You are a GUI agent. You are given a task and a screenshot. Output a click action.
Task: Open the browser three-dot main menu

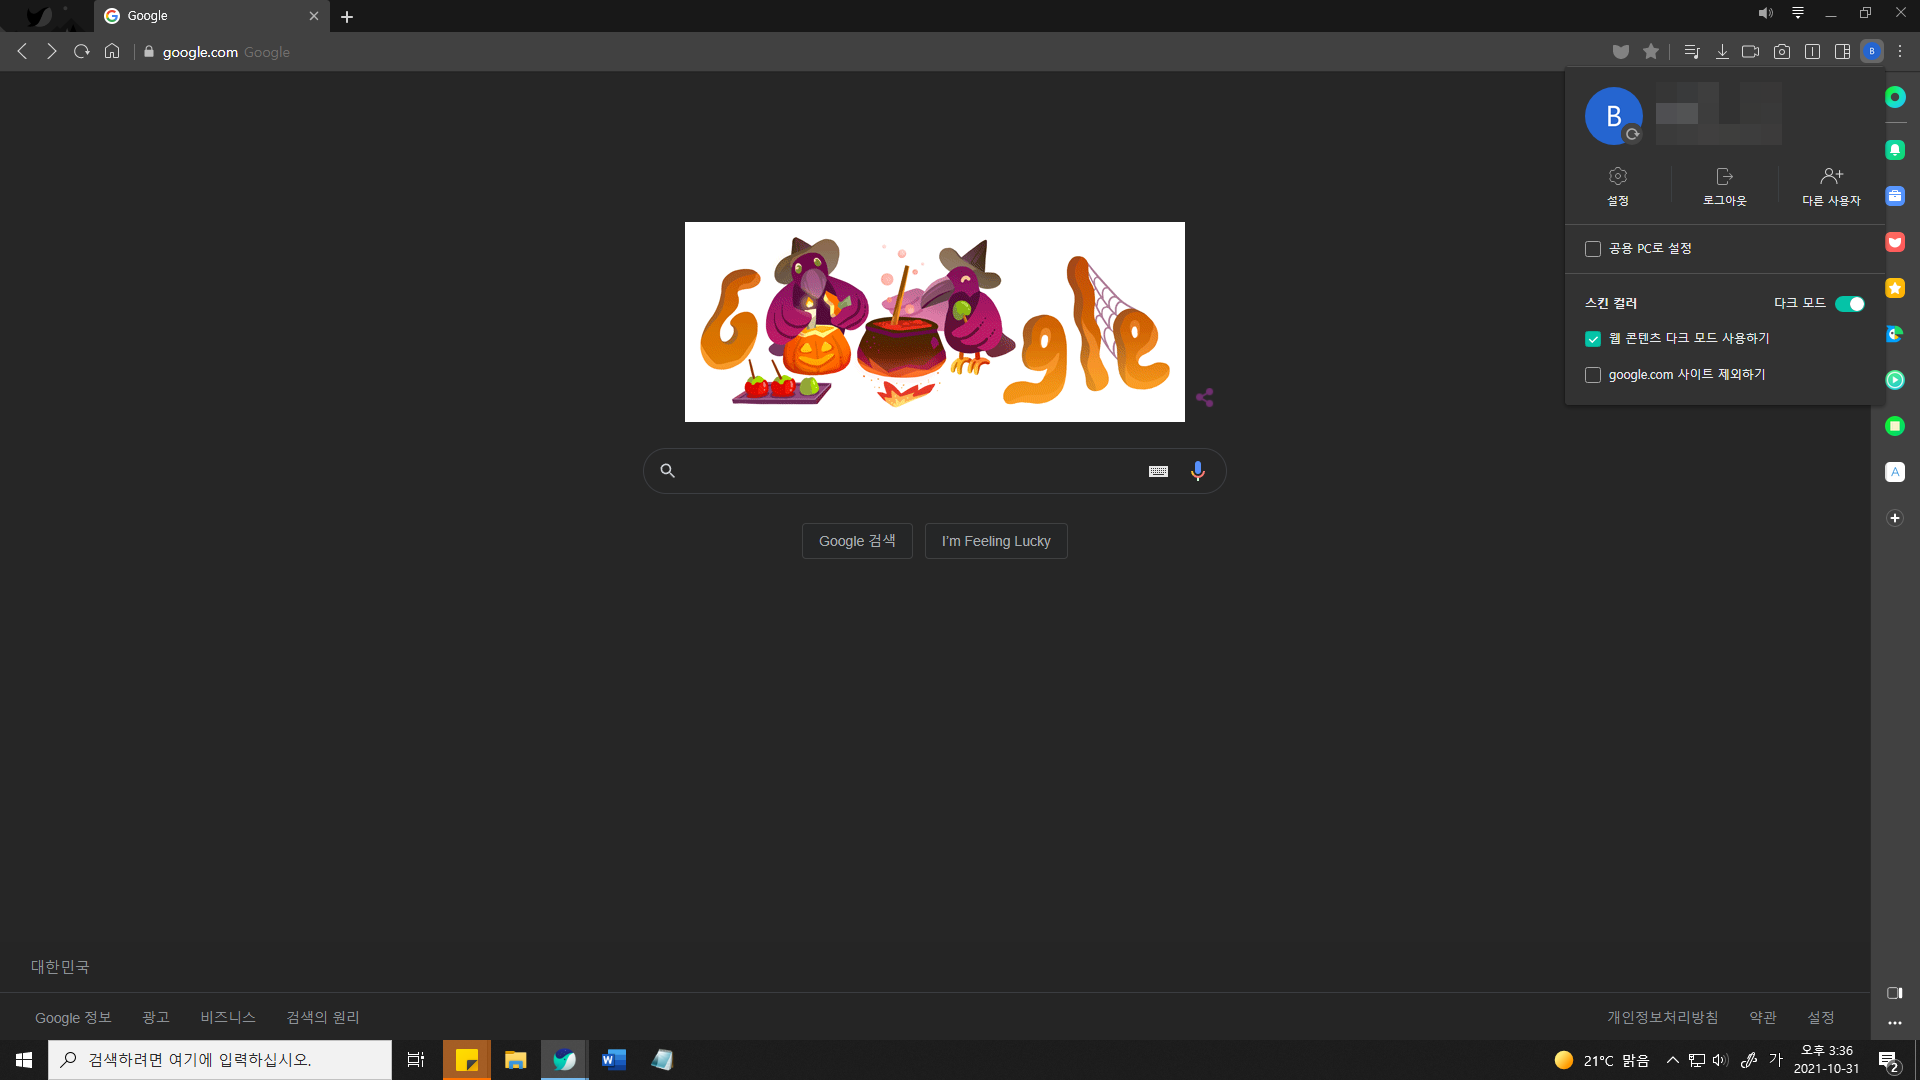click(x=1900, y=52)
